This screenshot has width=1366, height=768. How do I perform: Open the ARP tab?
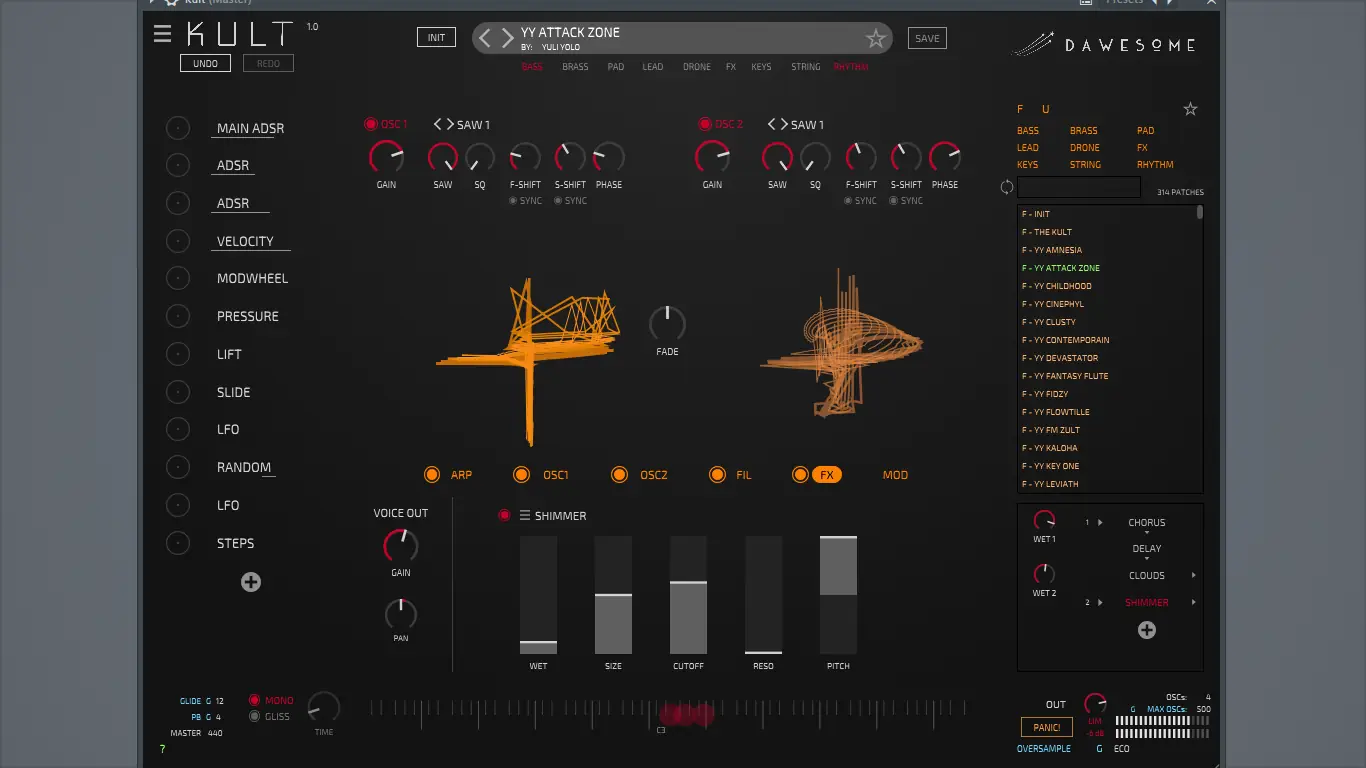tap(461, 475)
